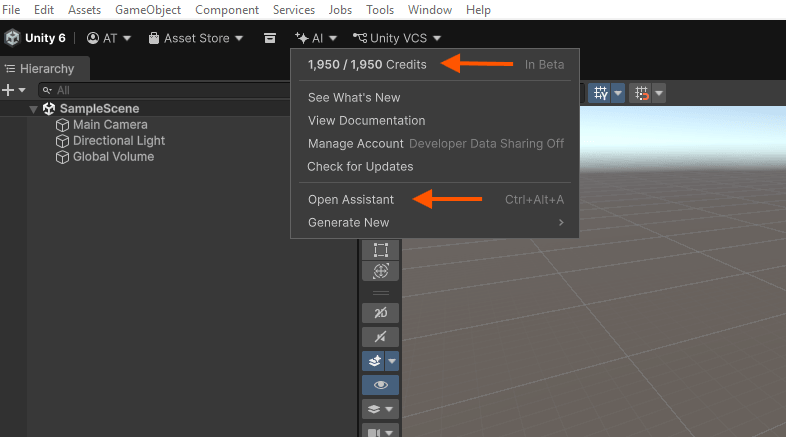This screenshot has width=786, height=437.
Task: Click the In Beta label
Action: click(x=544, y=65)
